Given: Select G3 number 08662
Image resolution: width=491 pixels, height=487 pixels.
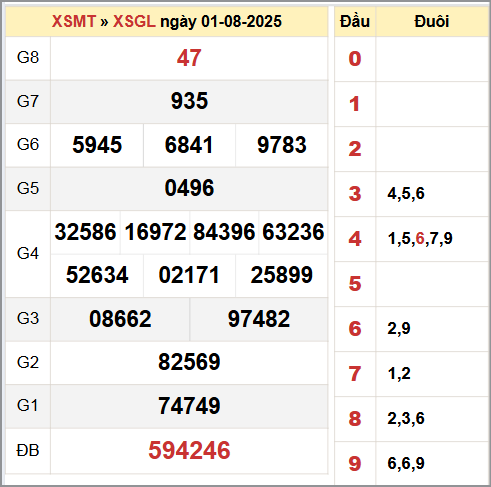Looking at the screenshot, I should tap(120, 319).
